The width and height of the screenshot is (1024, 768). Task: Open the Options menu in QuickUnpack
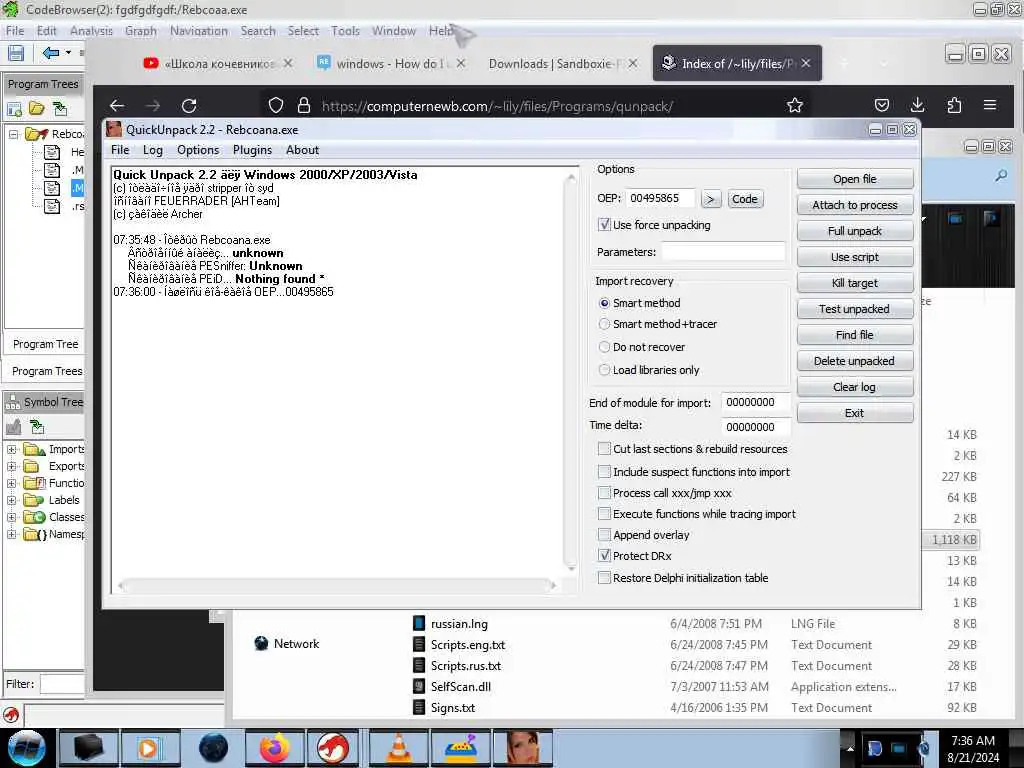point(198,150)
